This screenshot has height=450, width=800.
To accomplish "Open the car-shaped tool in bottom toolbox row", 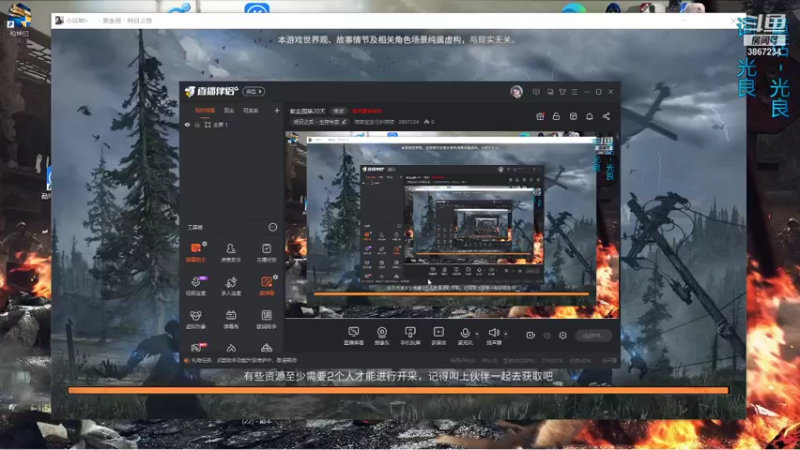I will point(266,348).
